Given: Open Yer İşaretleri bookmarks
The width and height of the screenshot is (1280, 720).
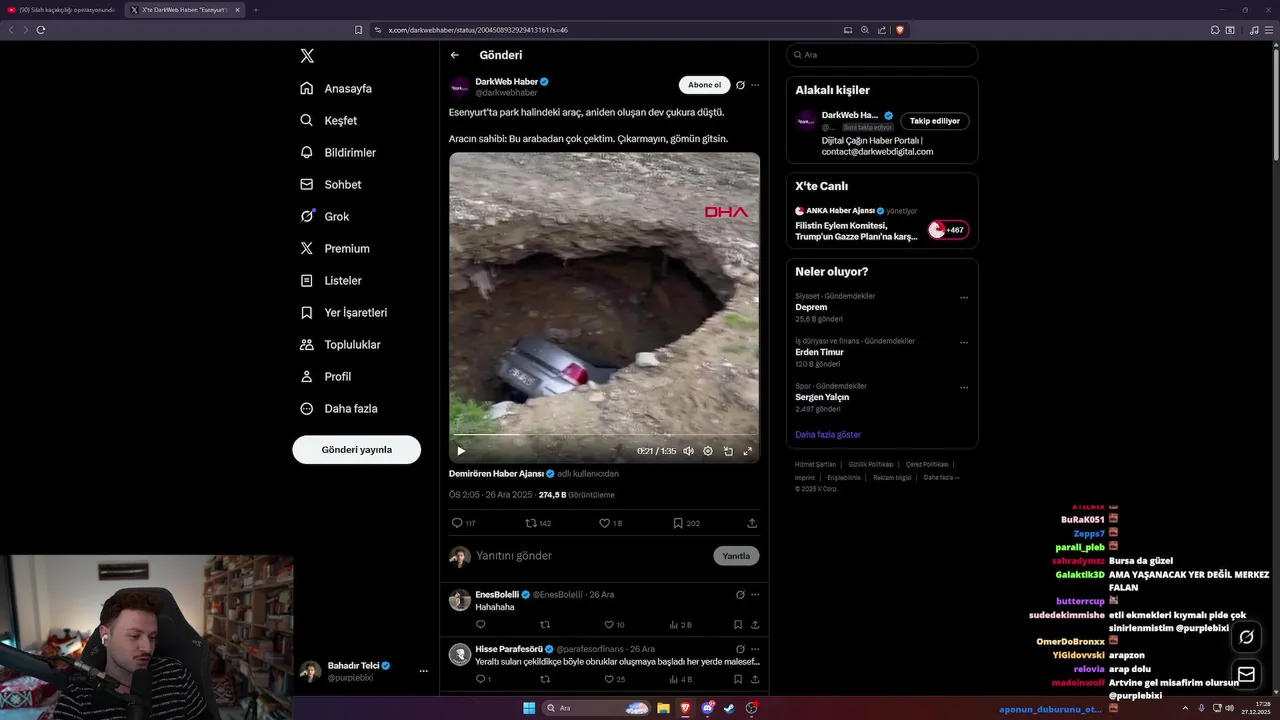Looking at the screenshot, I should (x=343, y=312).
